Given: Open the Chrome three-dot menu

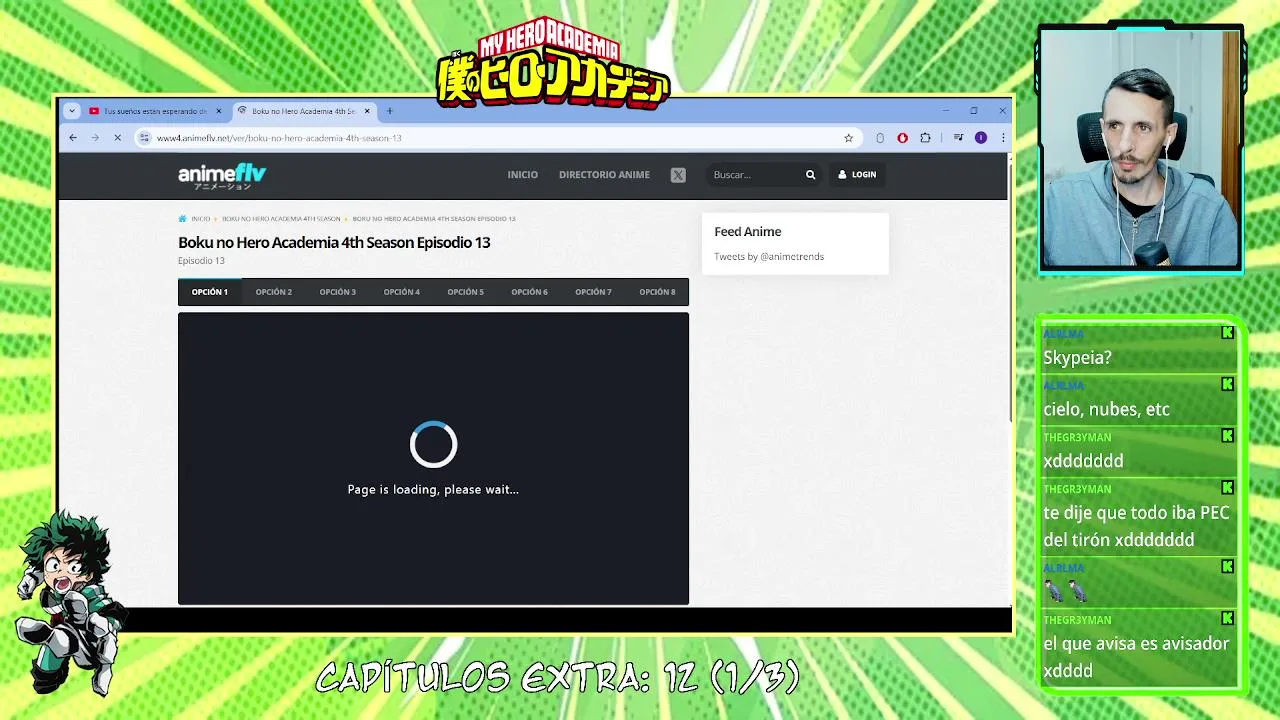Looking at the screenshot, I should tap(1002, 138).
